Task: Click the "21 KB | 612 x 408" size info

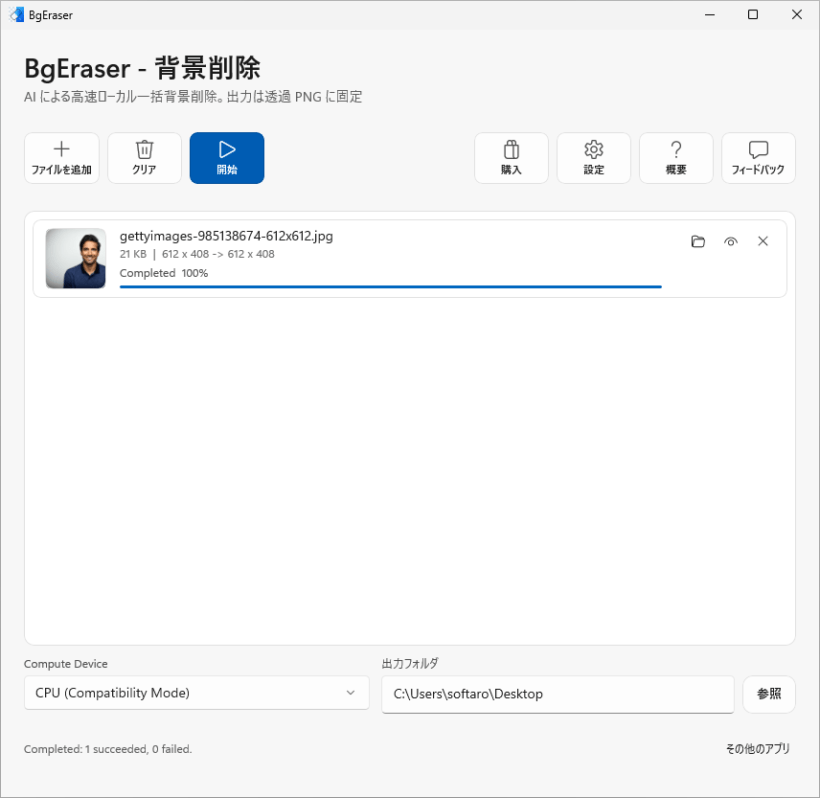Action: point(197,254)
